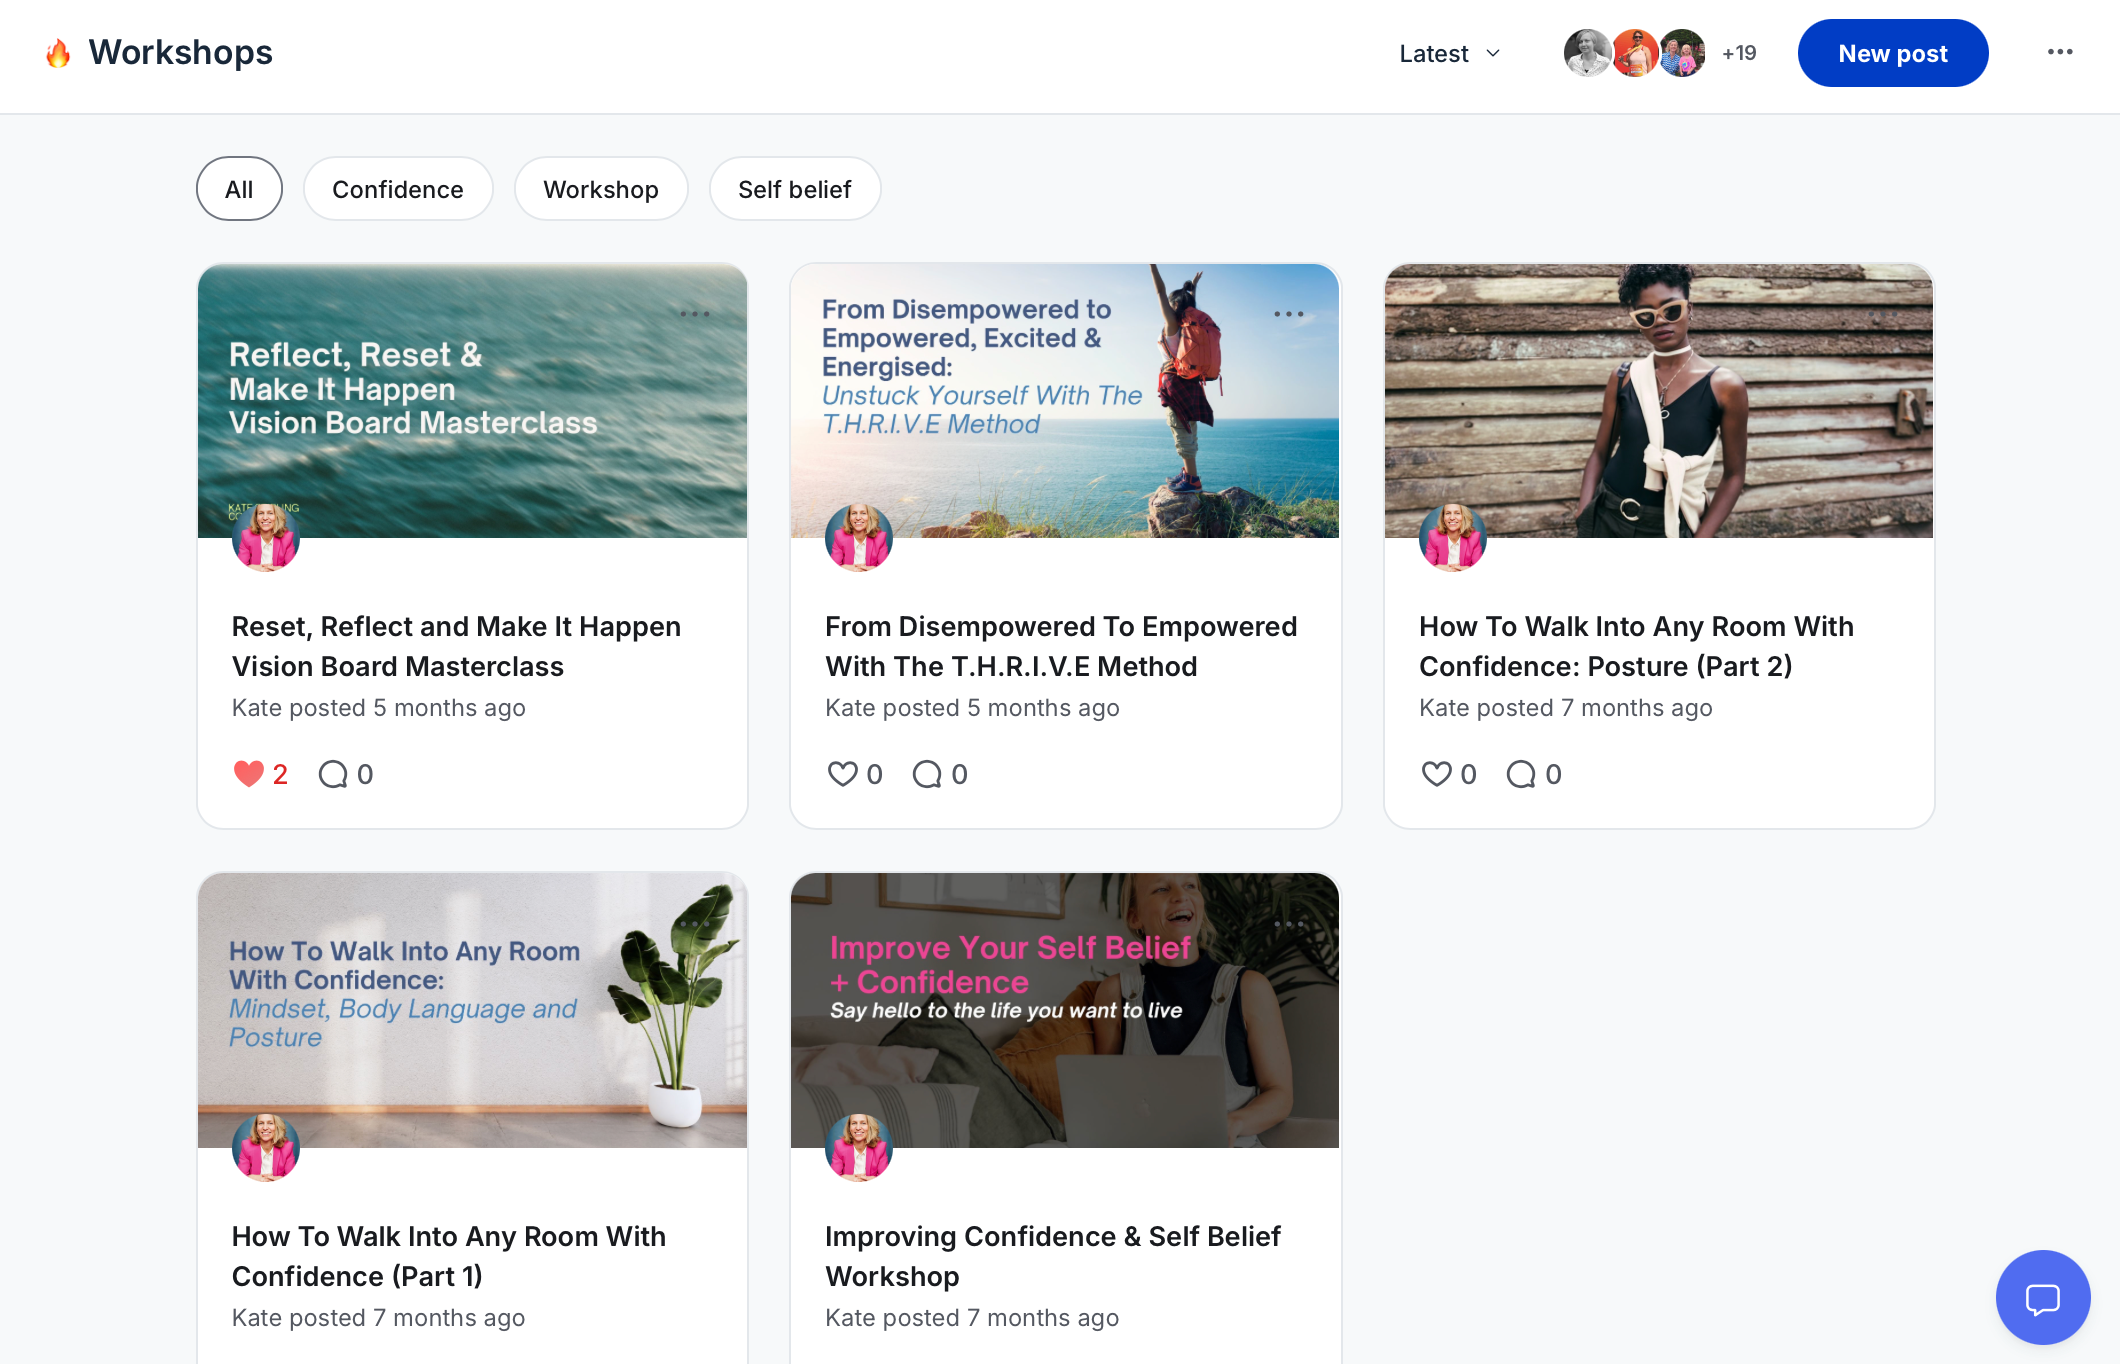Like the Posture (Part 2) post
This screenshot has height=1364, width=2120.
(x=1436, y=774)
